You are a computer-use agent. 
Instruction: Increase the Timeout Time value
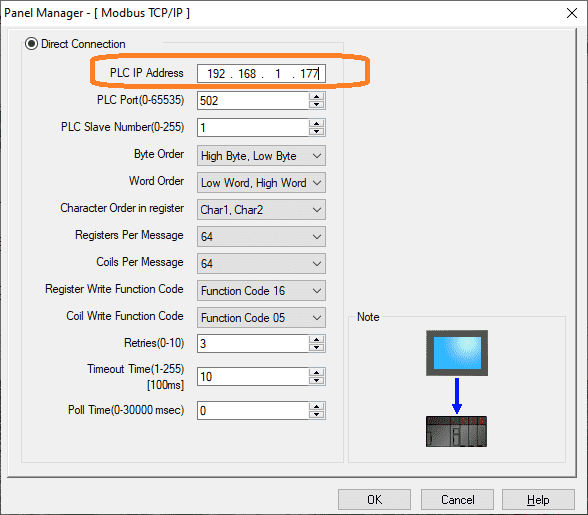pyautogui.click(x=317, y=372)
